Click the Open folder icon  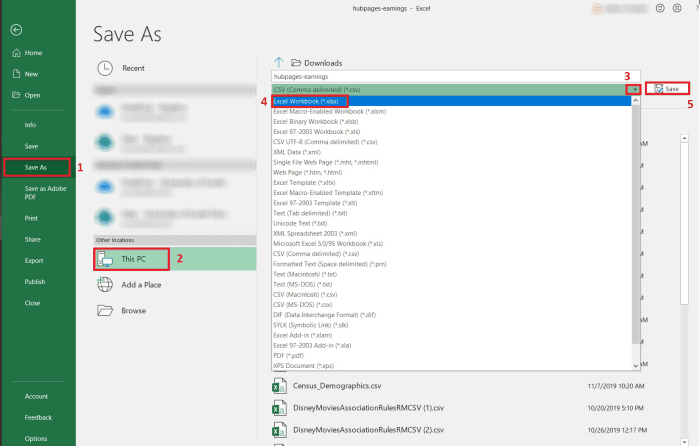pos(17,95)
